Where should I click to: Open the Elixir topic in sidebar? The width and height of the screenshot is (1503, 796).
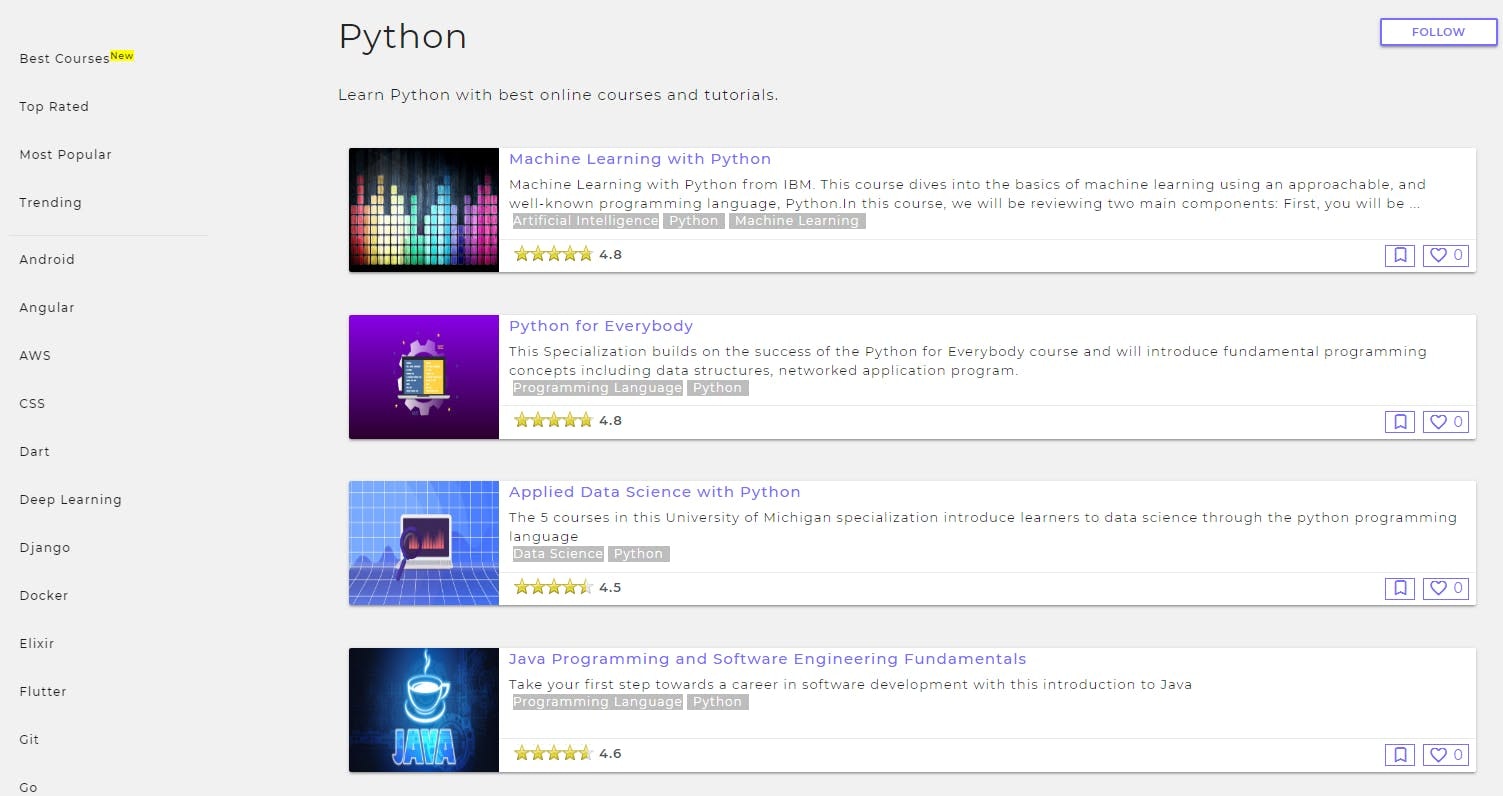pos(37,643)
